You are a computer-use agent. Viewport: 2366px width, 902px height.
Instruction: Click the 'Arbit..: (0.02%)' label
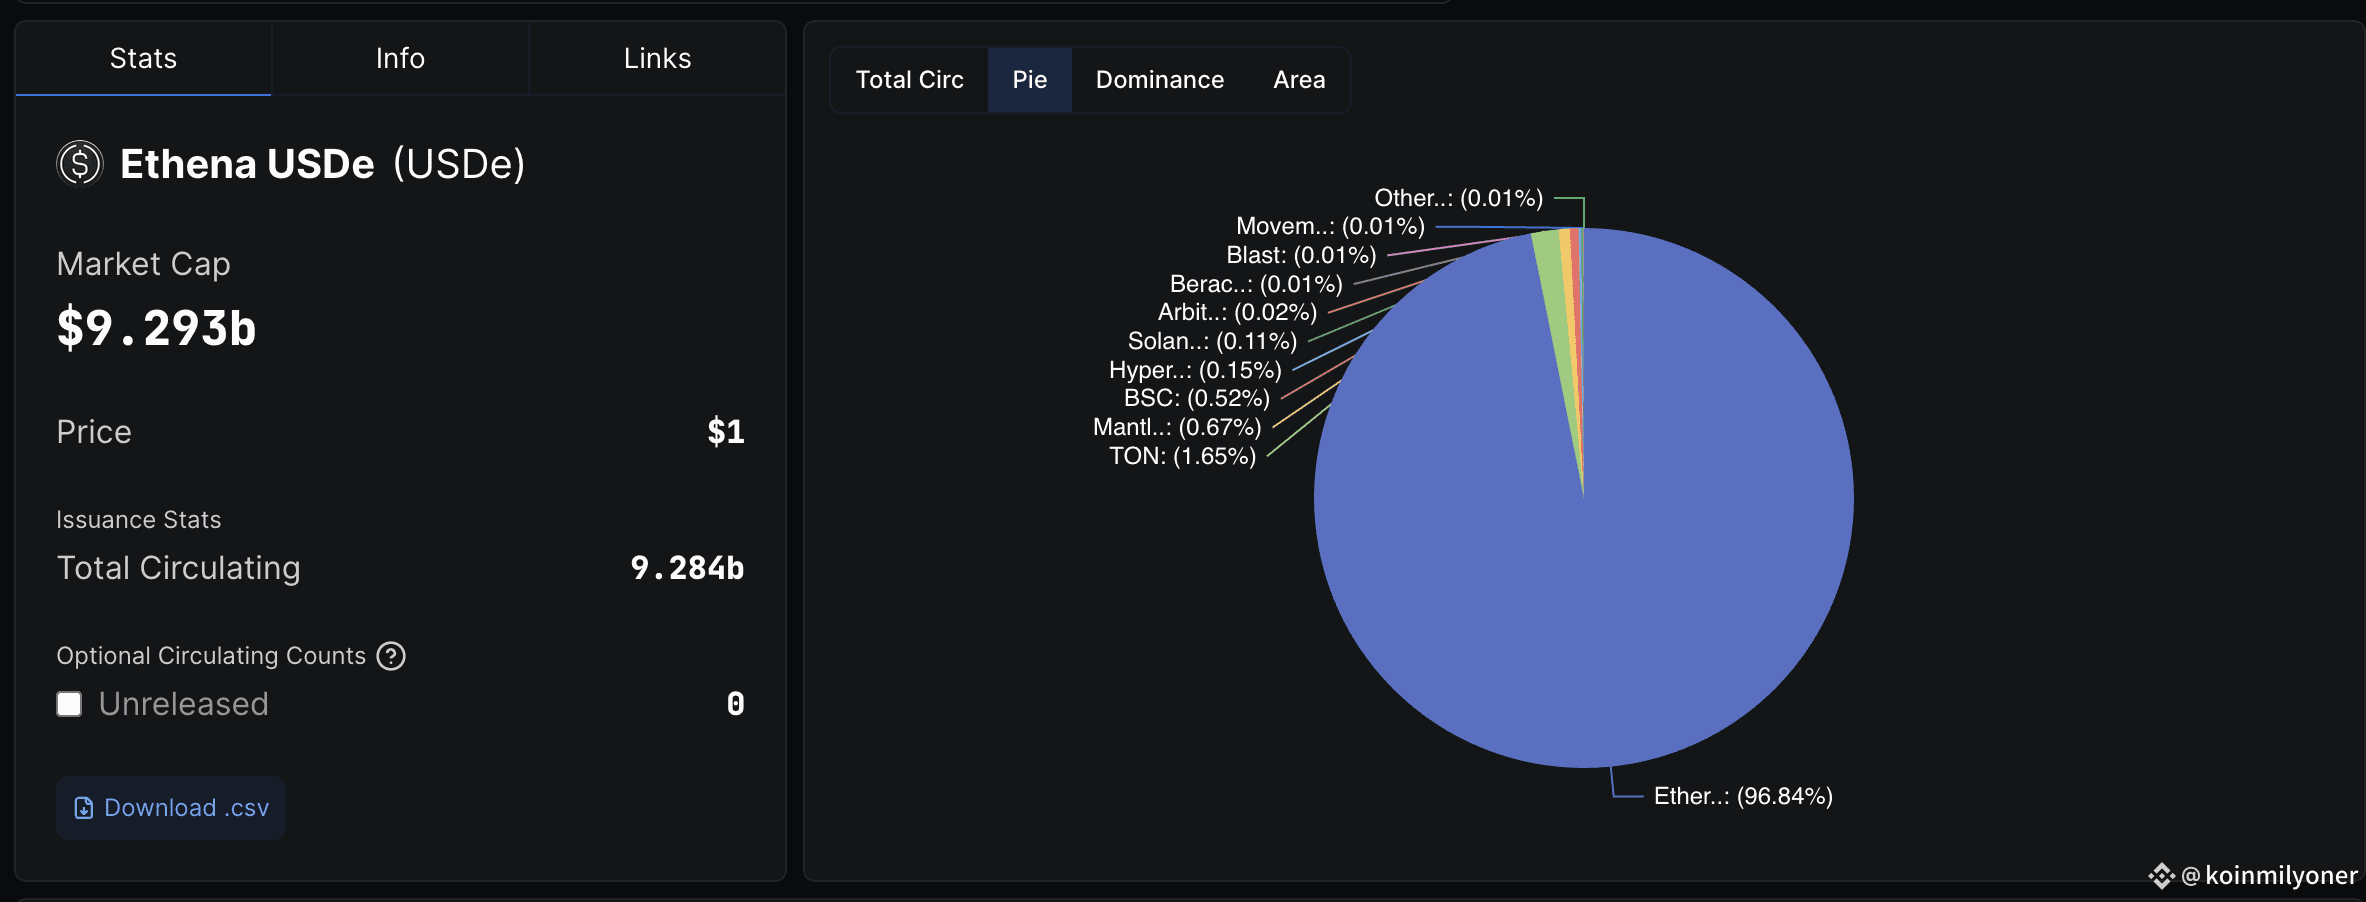pos(1237,312)
